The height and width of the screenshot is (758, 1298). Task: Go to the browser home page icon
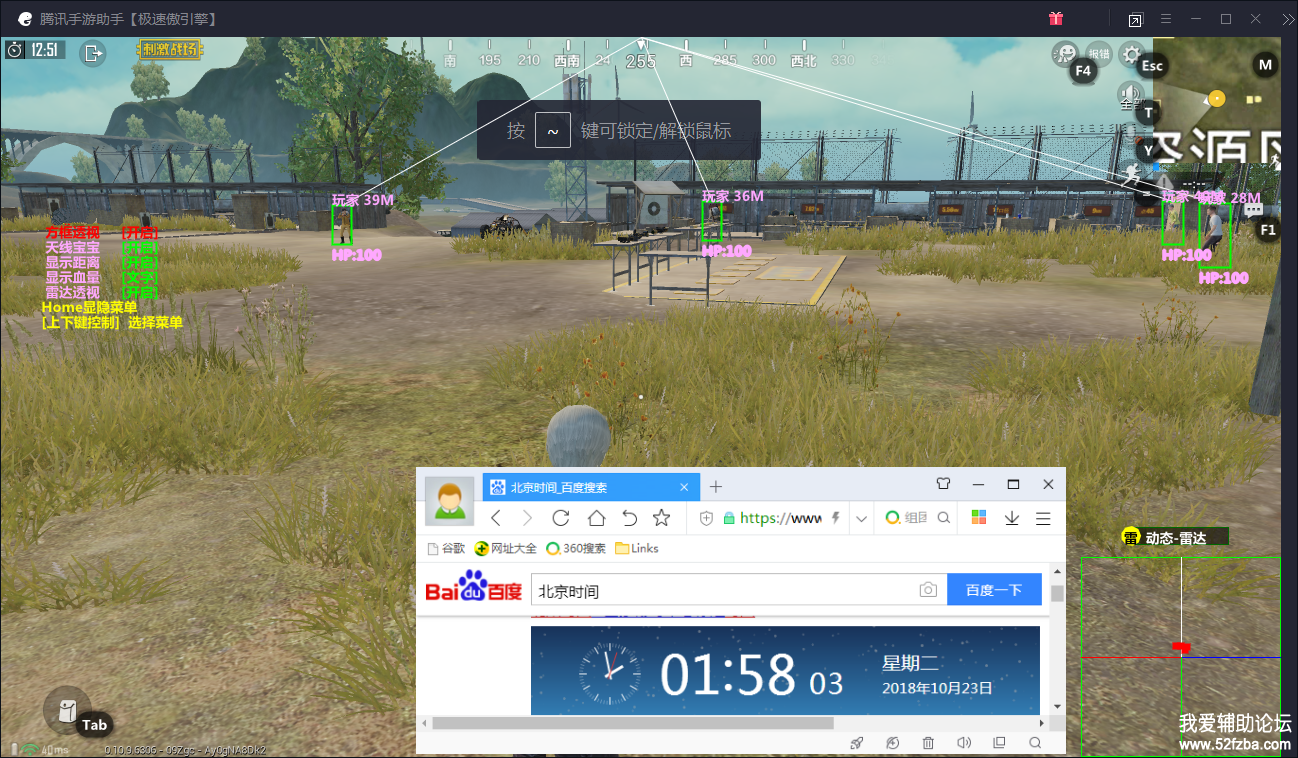(596, 518)
